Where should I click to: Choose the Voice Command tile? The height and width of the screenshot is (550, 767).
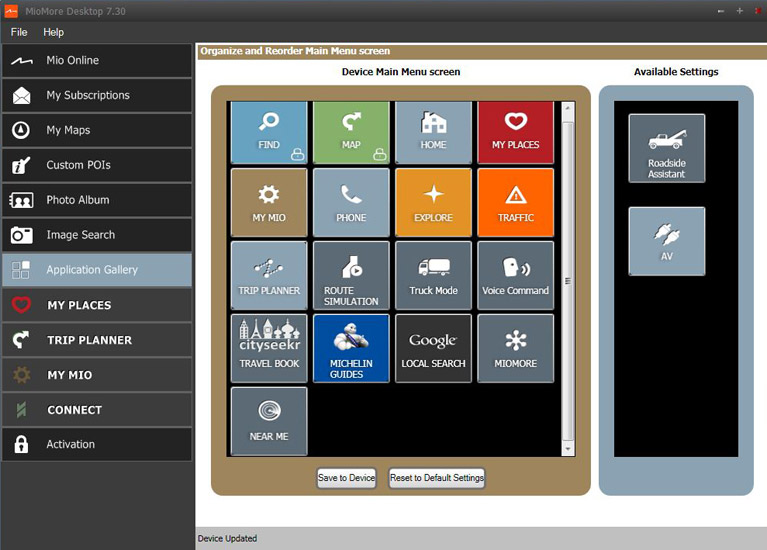click(x=516, y=275)
